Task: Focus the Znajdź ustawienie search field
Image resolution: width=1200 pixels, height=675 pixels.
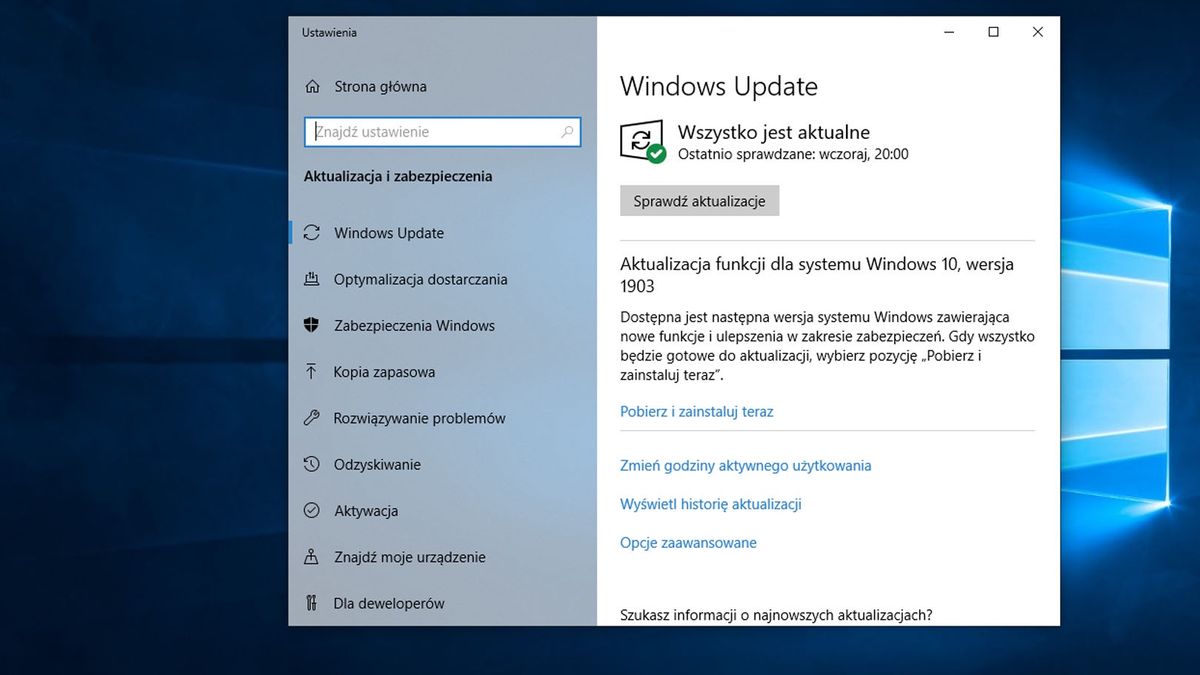Action: point(442,132)
